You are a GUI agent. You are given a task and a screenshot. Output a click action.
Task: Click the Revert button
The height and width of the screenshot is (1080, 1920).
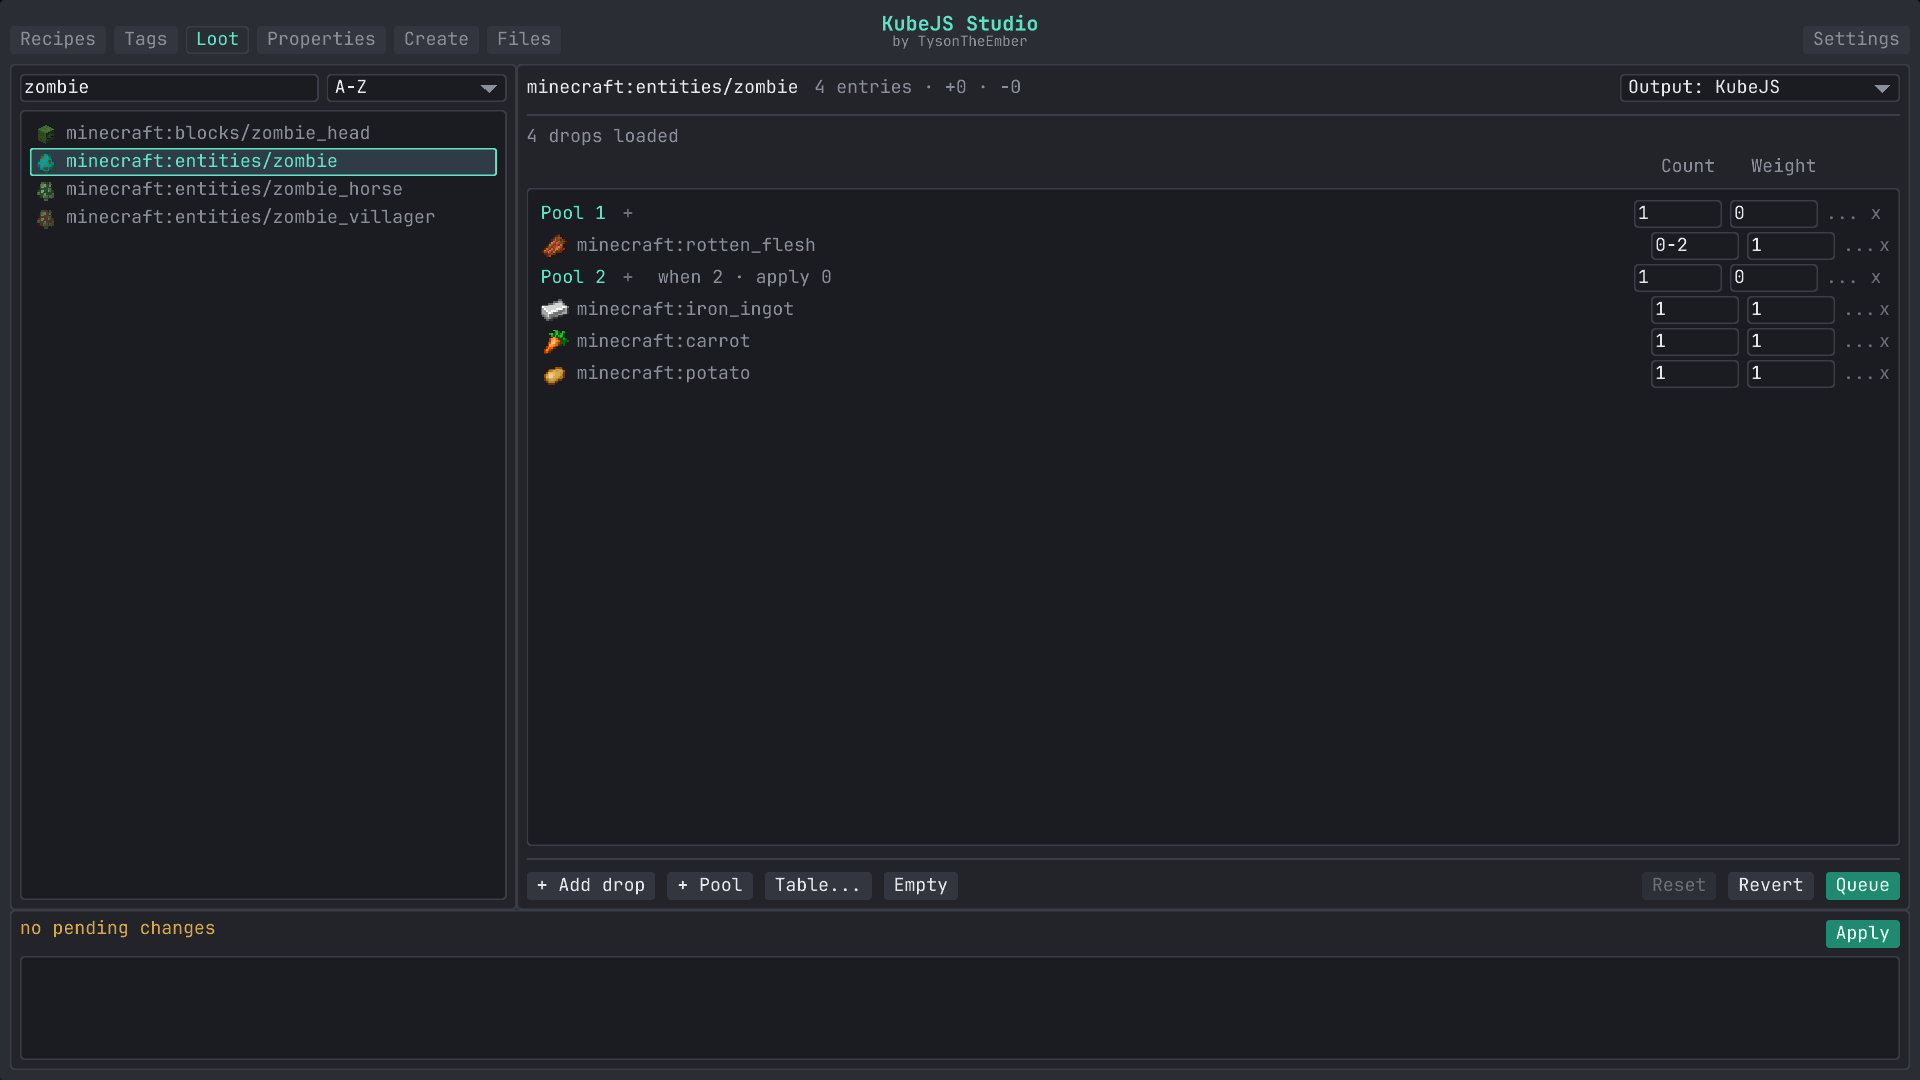tap(1771, 886)
